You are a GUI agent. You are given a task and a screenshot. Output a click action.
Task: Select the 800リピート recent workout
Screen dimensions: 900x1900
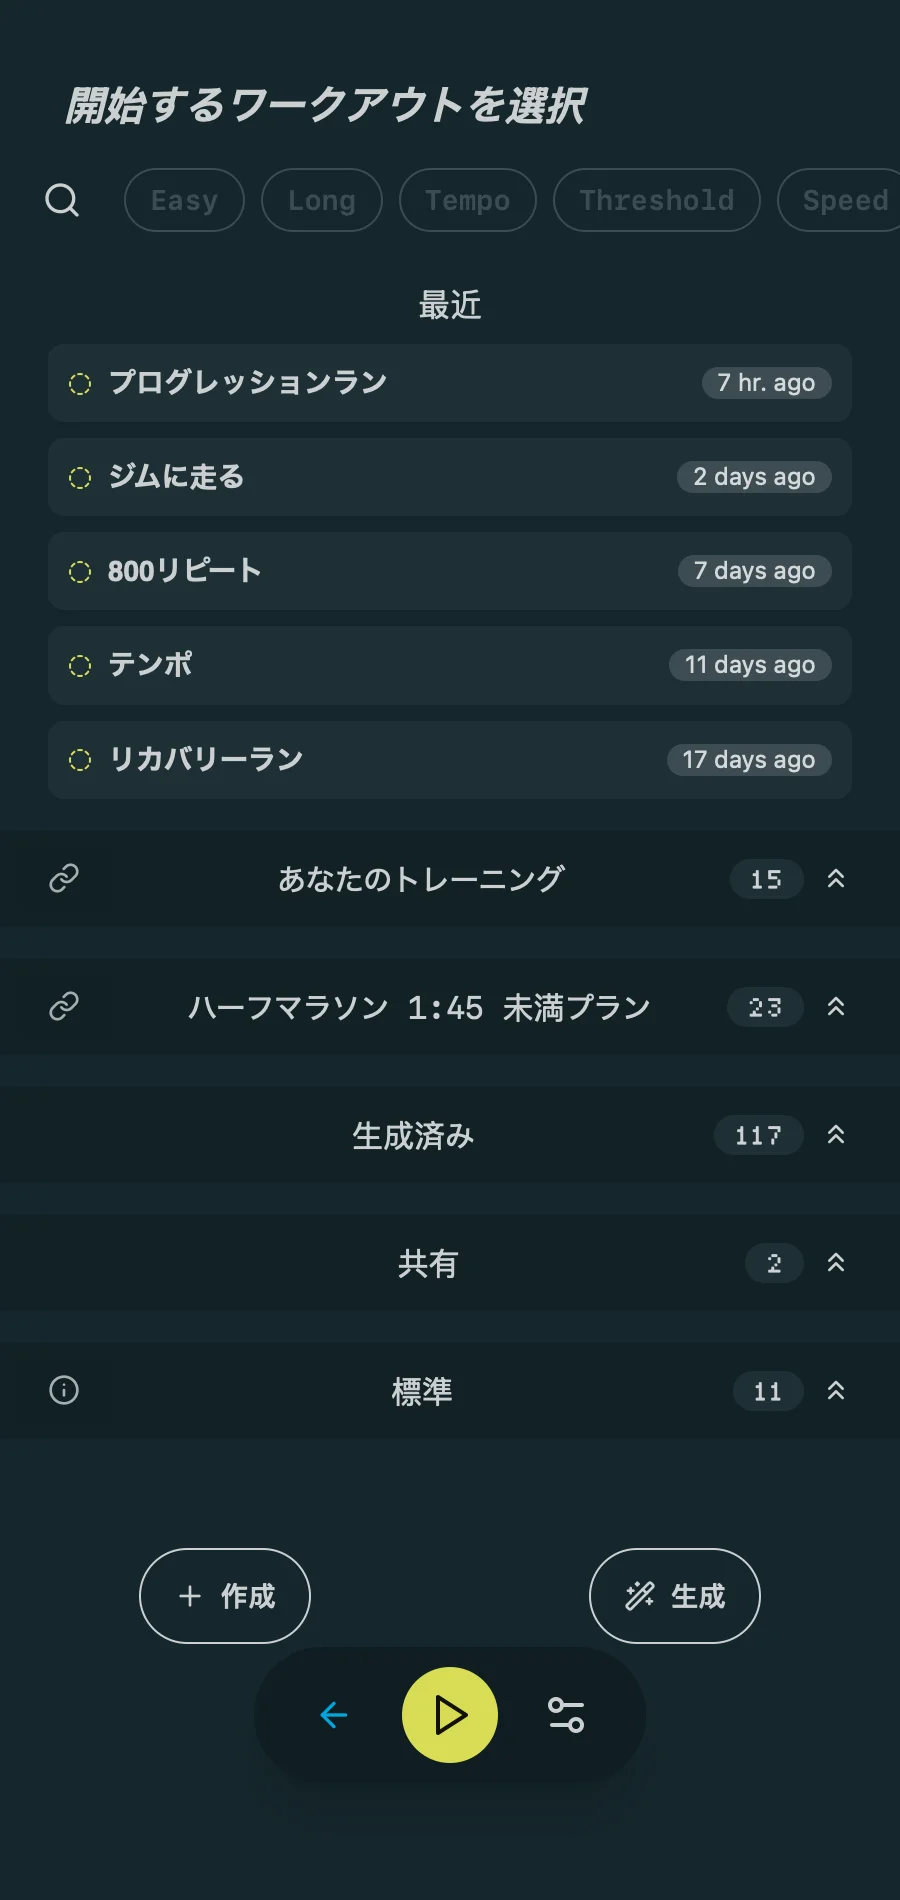point(449,571)
